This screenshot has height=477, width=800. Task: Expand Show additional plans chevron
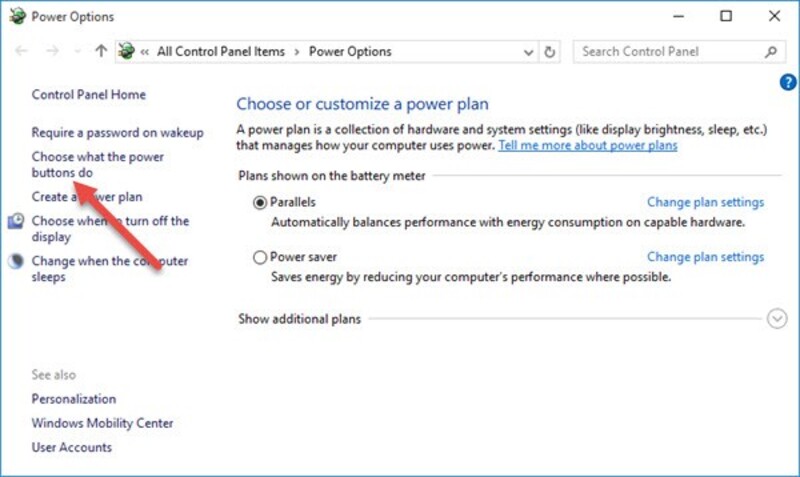coord(777,319)
